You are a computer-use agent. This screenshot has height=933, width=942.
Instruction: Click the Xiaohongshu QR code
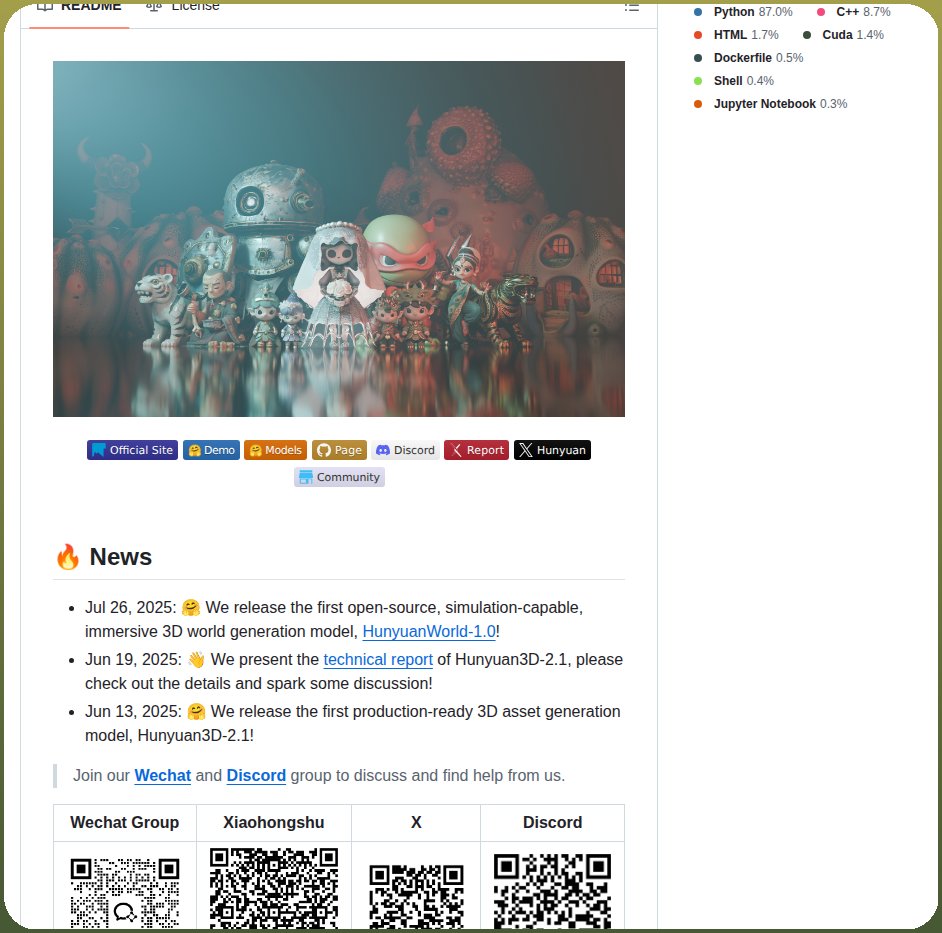(x=274, y=888)
